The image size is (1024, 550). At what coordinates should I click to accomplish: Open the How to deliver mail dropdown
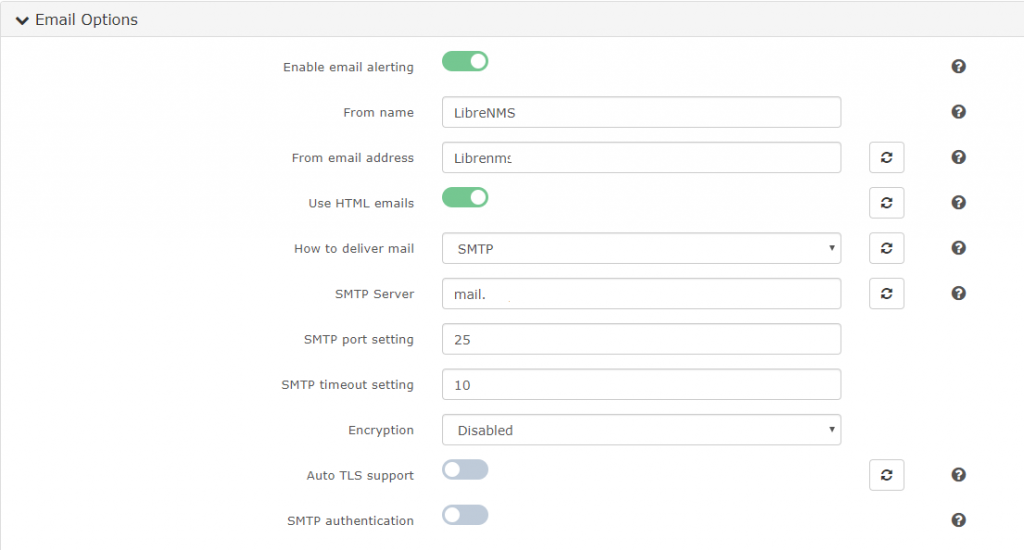641,248
